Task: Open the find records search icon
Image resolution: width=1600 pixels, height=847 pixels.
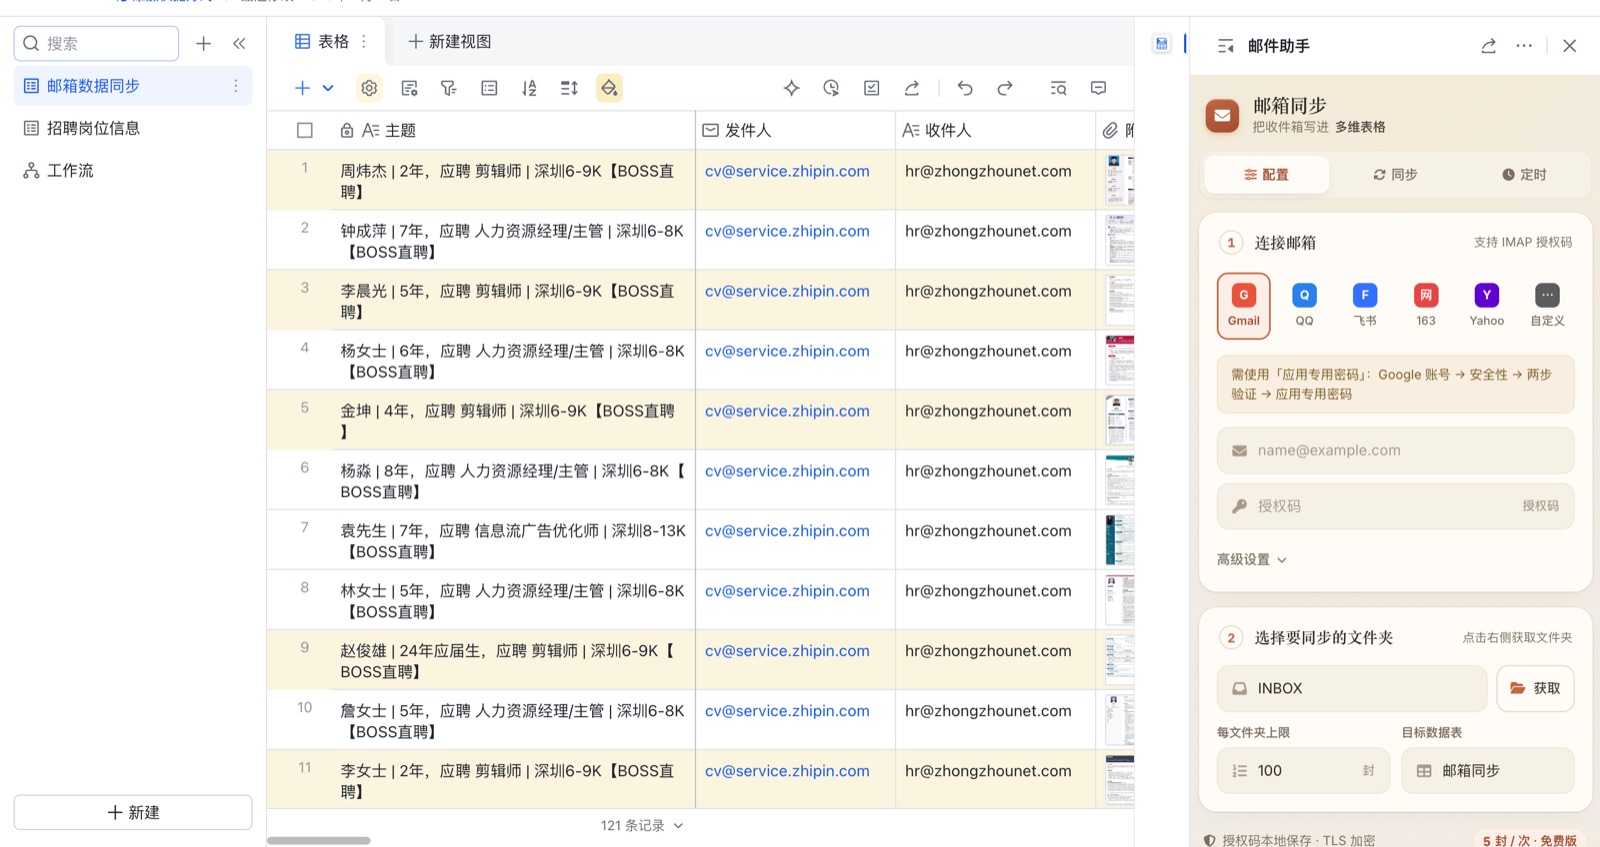Action: tap(1058, 88)
